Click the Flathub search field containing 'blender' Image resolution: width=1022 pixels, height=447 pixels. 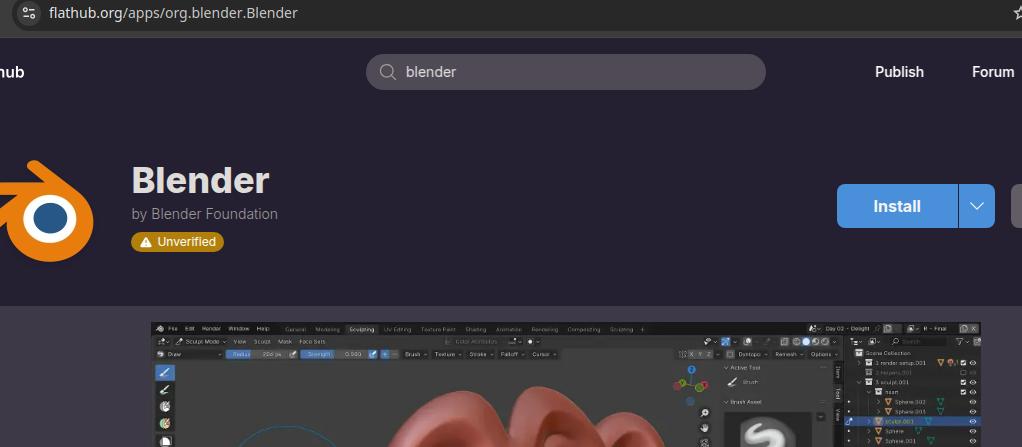pos(565,72)
